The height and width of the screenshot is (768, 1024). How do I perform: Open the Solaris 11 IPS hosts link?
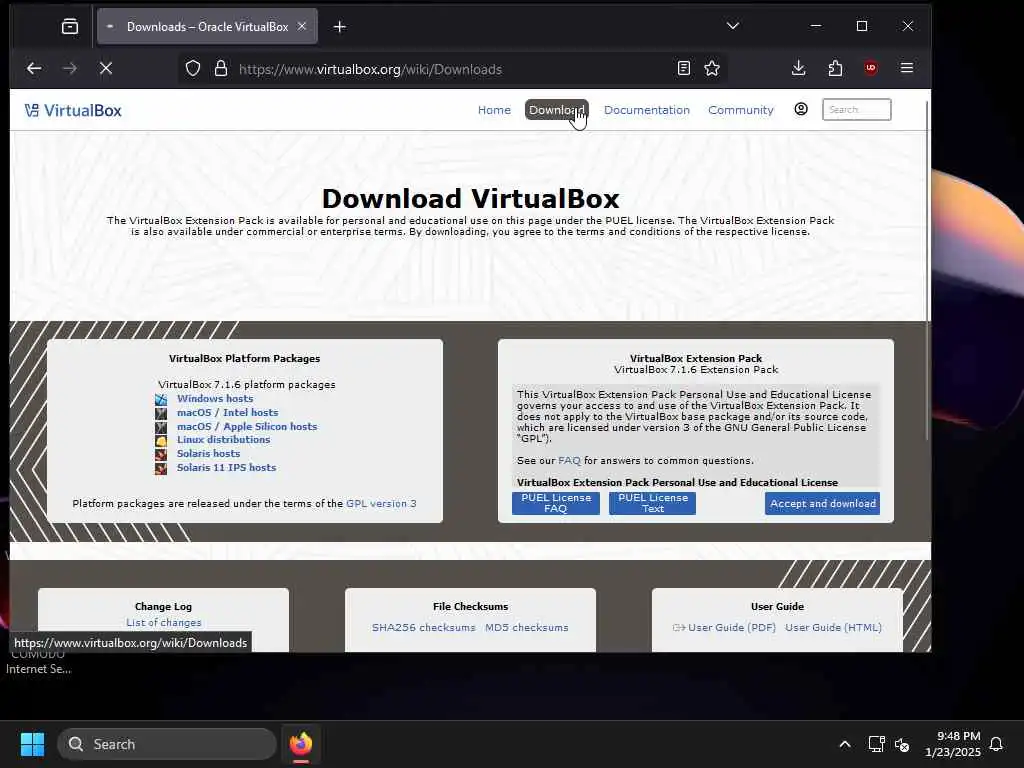pos(226,468)
